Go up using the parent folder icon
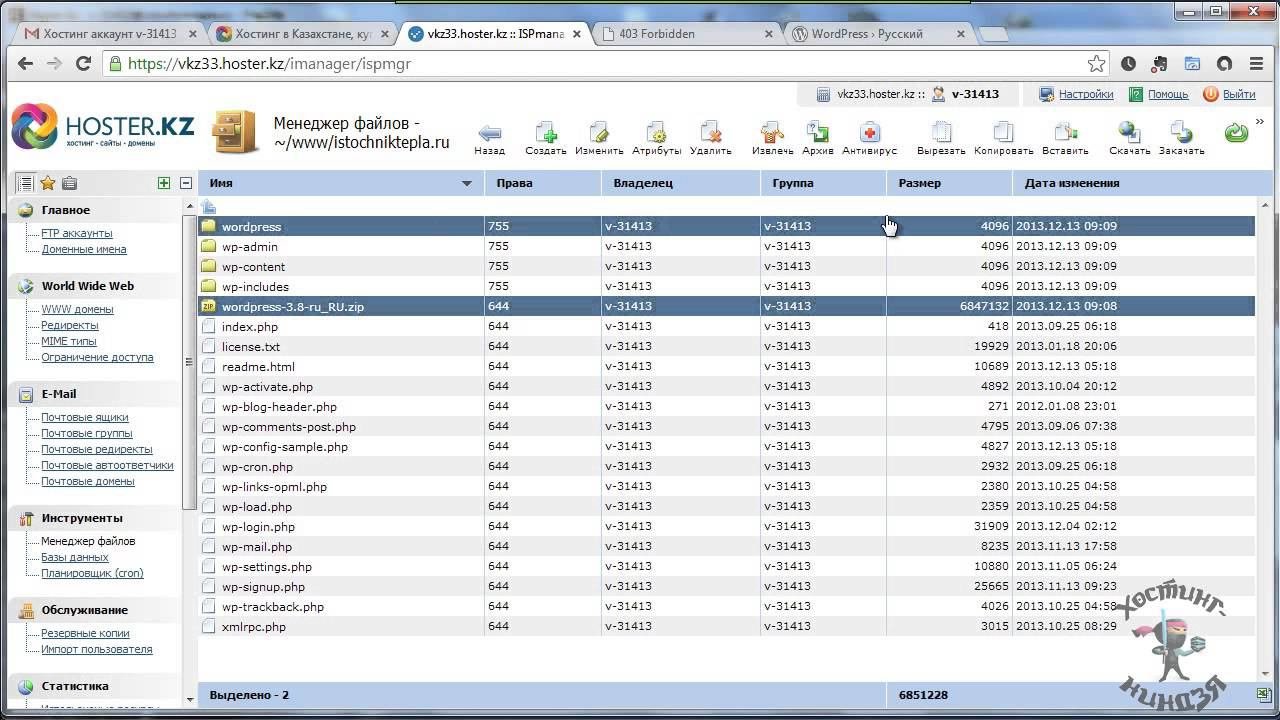This screenshot has width=1280, height=720. coord(208,207)
